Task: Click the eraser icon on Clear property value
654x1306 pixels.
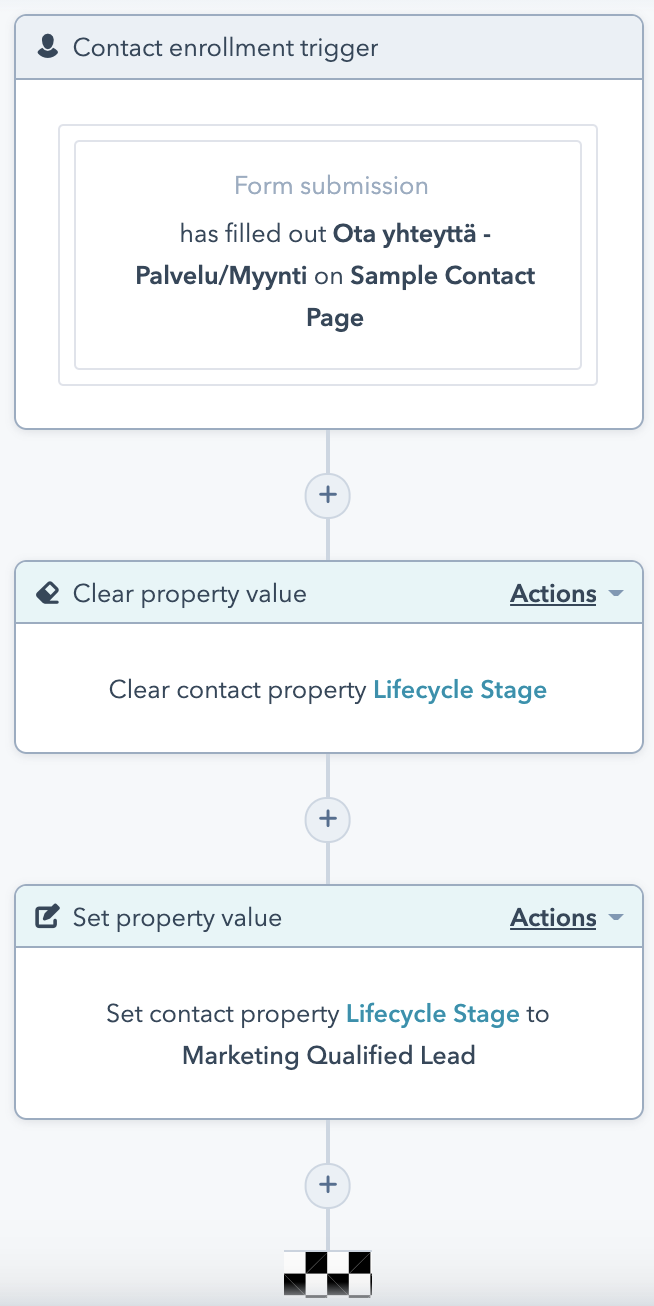Action: tap(47, 593)
